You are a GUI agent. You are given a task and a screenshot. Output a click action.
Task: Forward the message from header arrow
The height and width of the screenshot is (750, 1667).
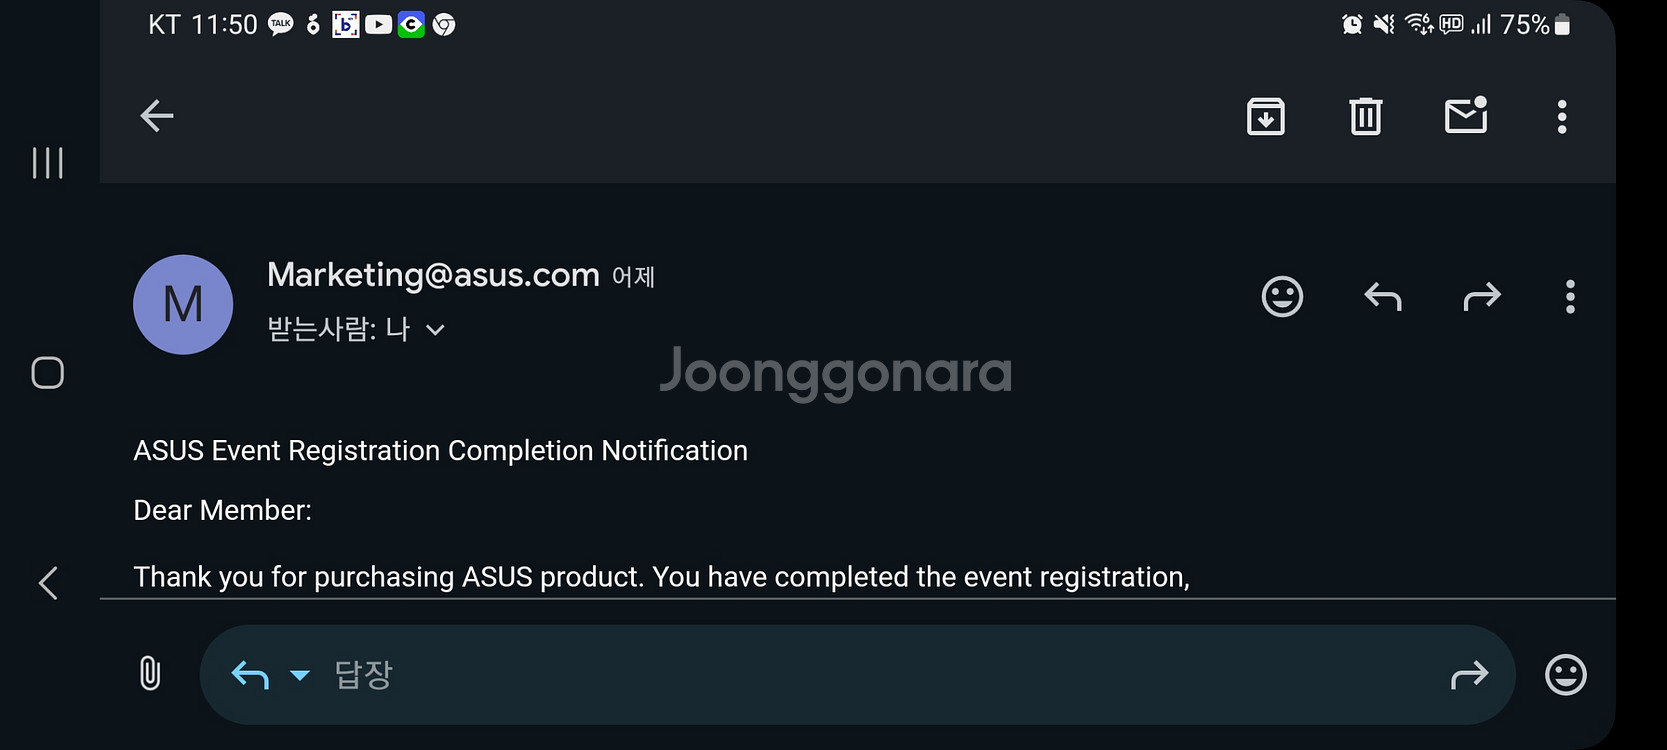point(1482,297)
